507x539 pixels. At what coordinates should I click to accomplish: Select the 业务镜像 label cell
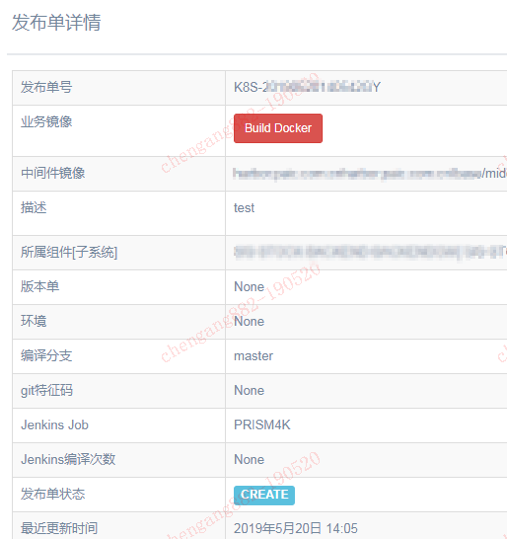click(119, 131)
